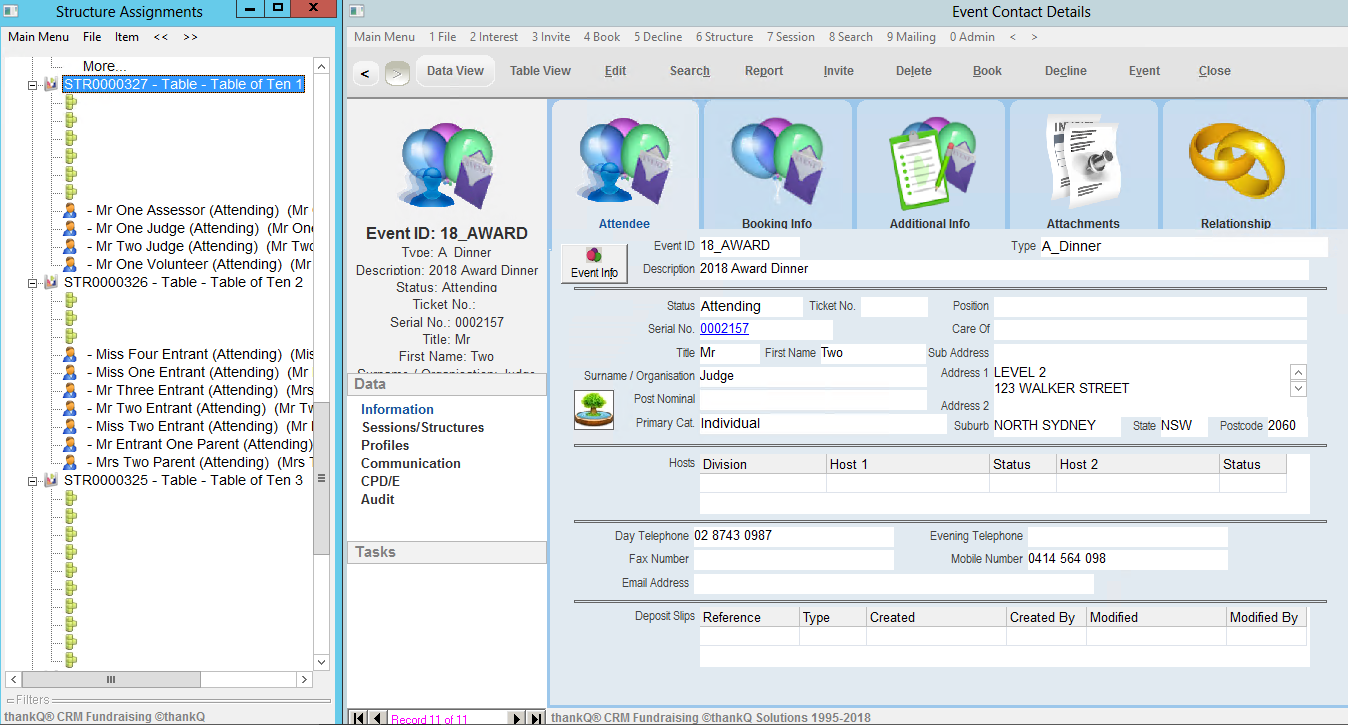1348x725 pixels.
Task: Collapse the STR0000326 Table of Ten 2 node
Action: [33, 283]
